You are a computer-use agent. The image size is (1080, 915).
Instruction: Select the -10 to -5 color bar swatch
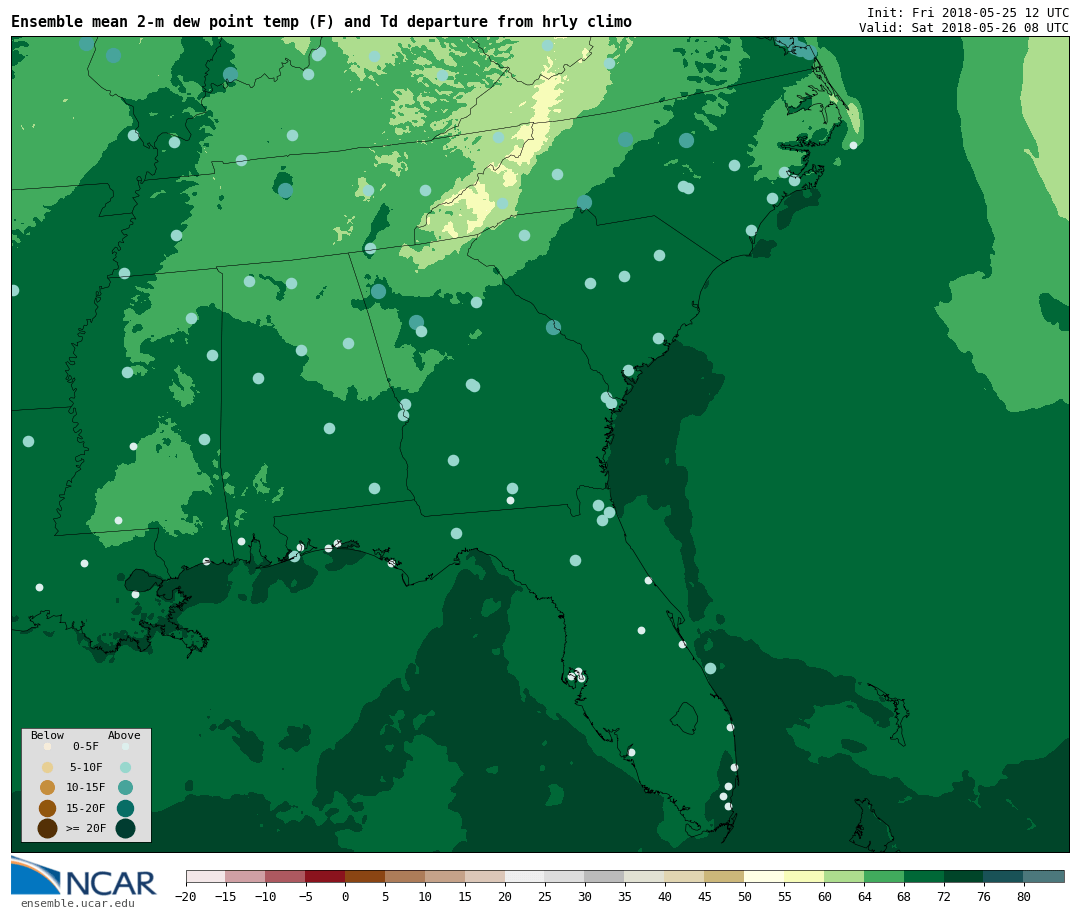click(285, 876)
